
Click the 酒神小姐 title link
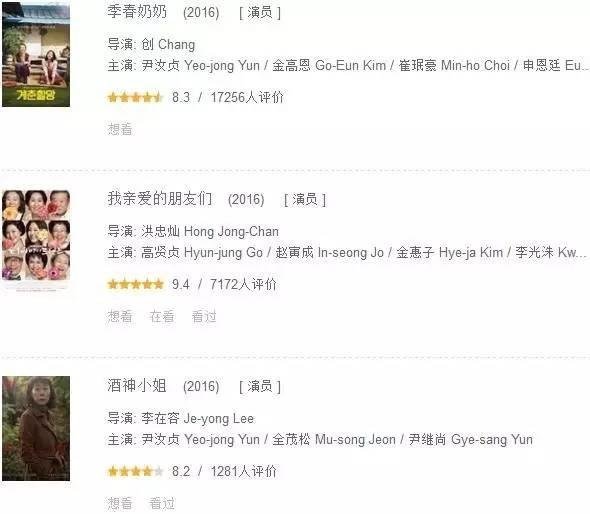tap(137, 386)
